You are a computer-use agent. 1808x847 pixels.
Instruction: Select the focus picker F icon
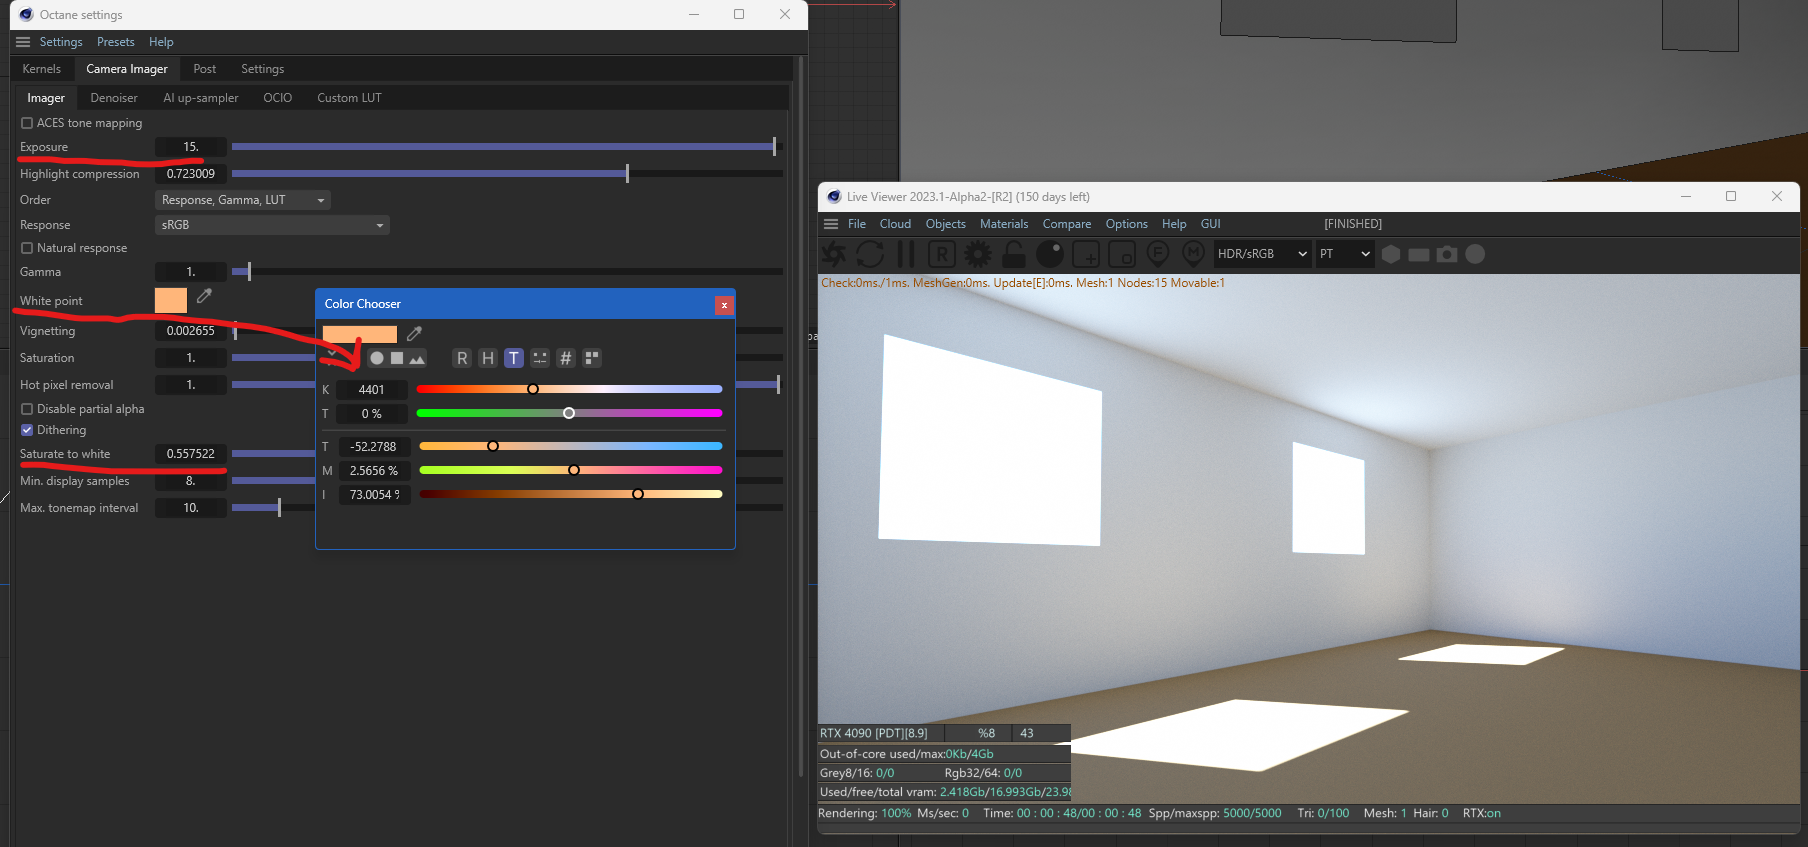pos(1158,254)
